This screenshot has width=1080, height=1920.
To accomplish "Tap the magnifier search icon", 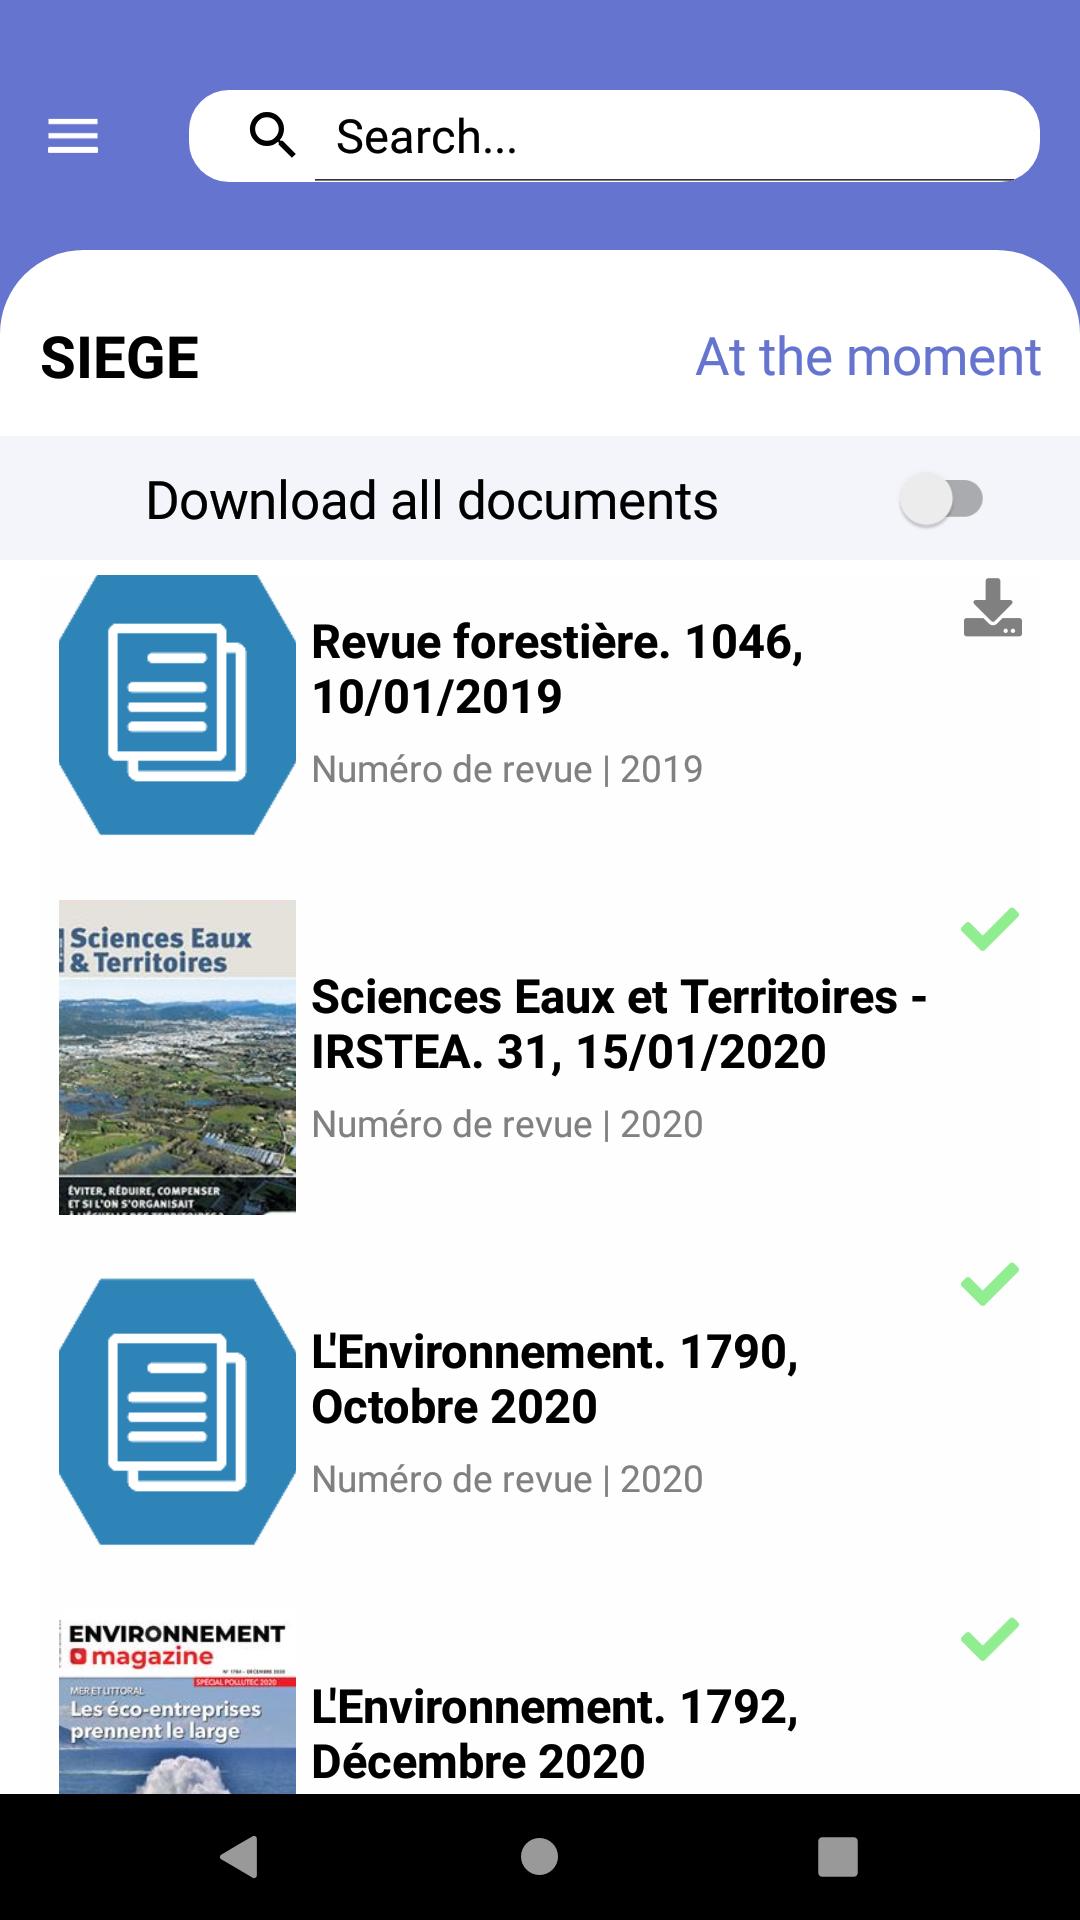I will pos(273,135).
